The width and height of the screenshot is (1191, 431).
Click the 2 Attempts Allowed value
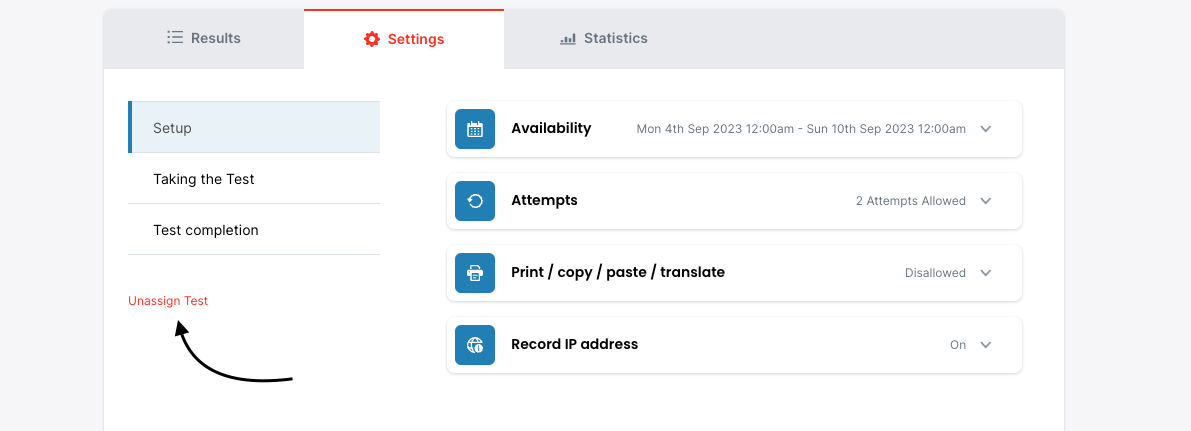tap(910, 201)
